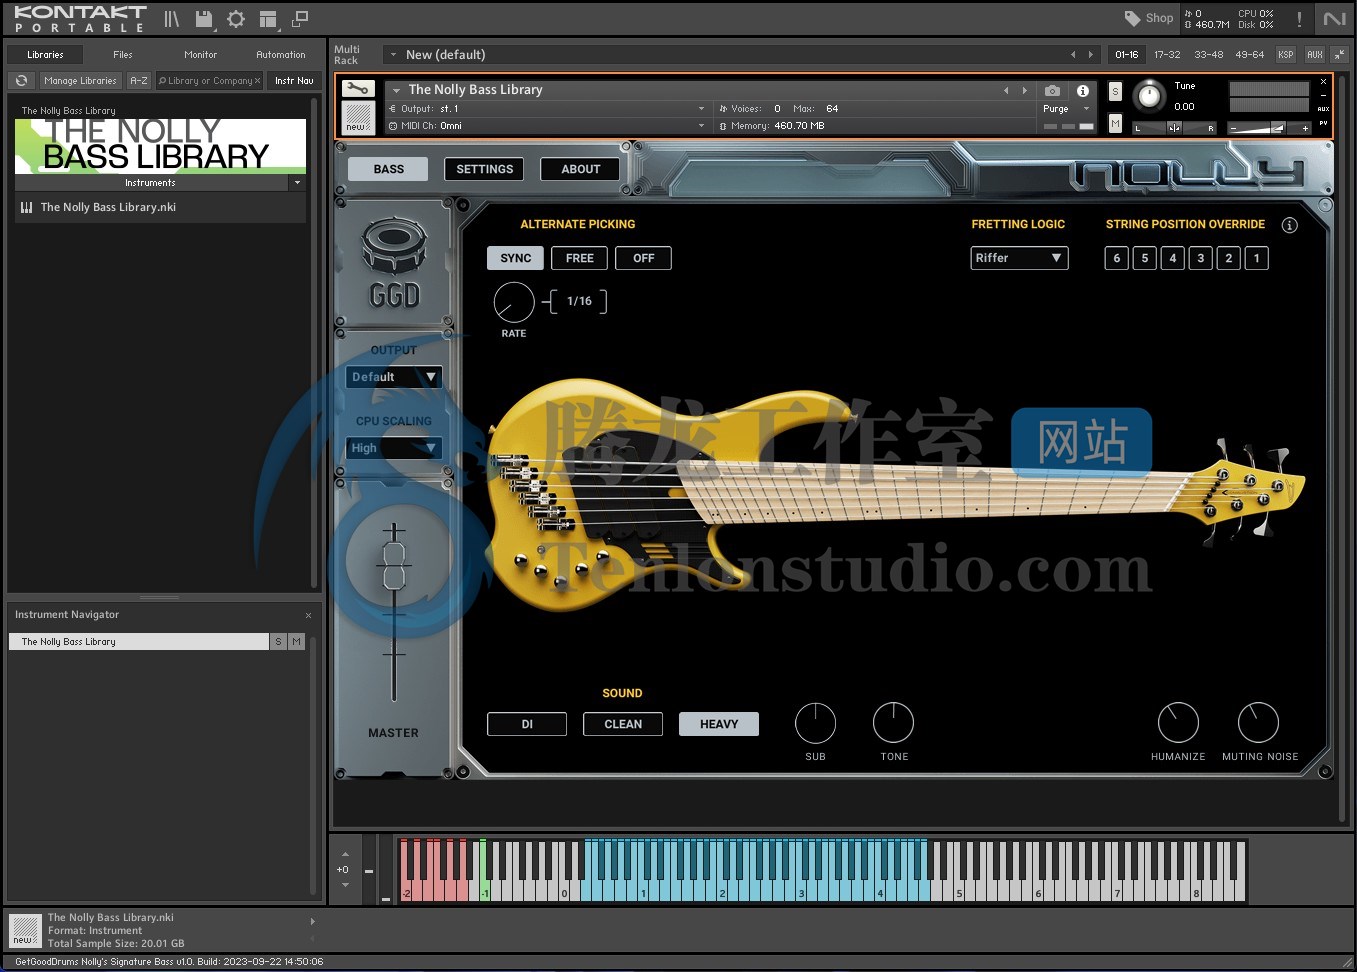
Task: Click the Instr Nav button
Action: pyautogui.click(x=294, y=81)
